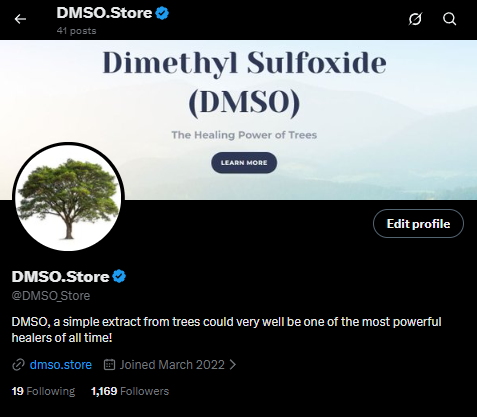Click the 41 posts count label
This screenshot has height=417, width=477.
tap(76, 31)
